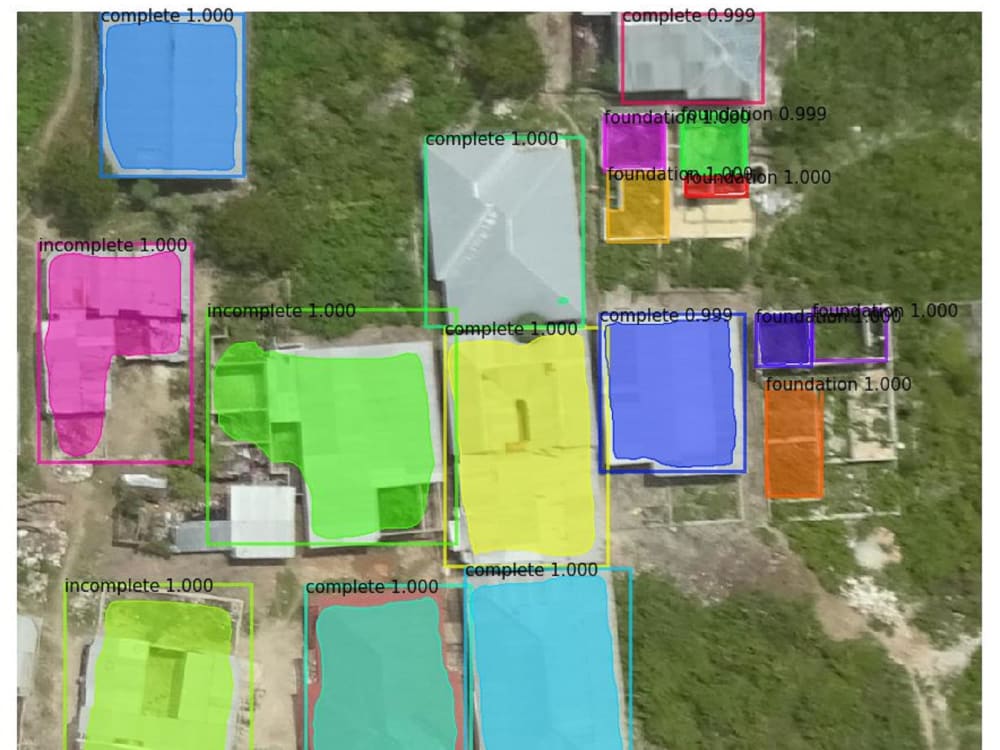Open the complete 0.999 label at top-right
The width and height of the screenshot is (1000, 750).
(x=690, y=16)
